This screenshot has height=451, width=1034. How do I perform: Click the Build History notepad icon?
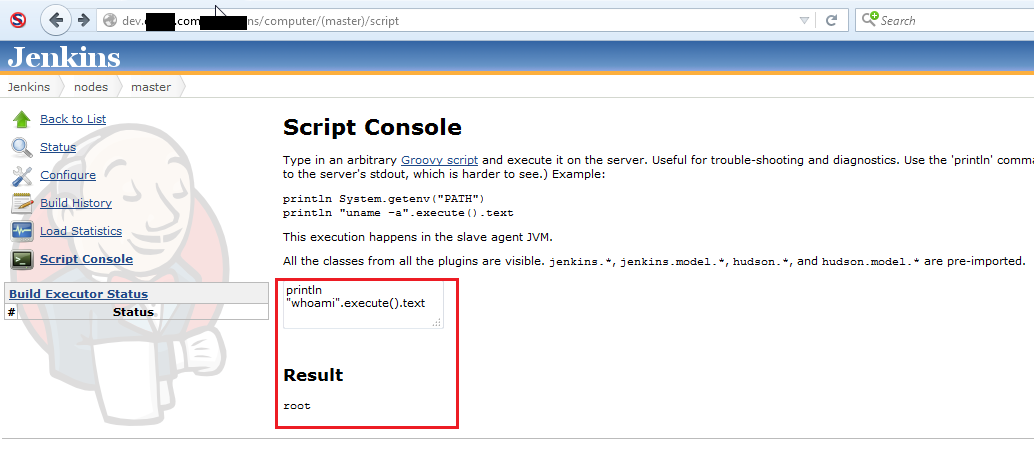point(22,204)
